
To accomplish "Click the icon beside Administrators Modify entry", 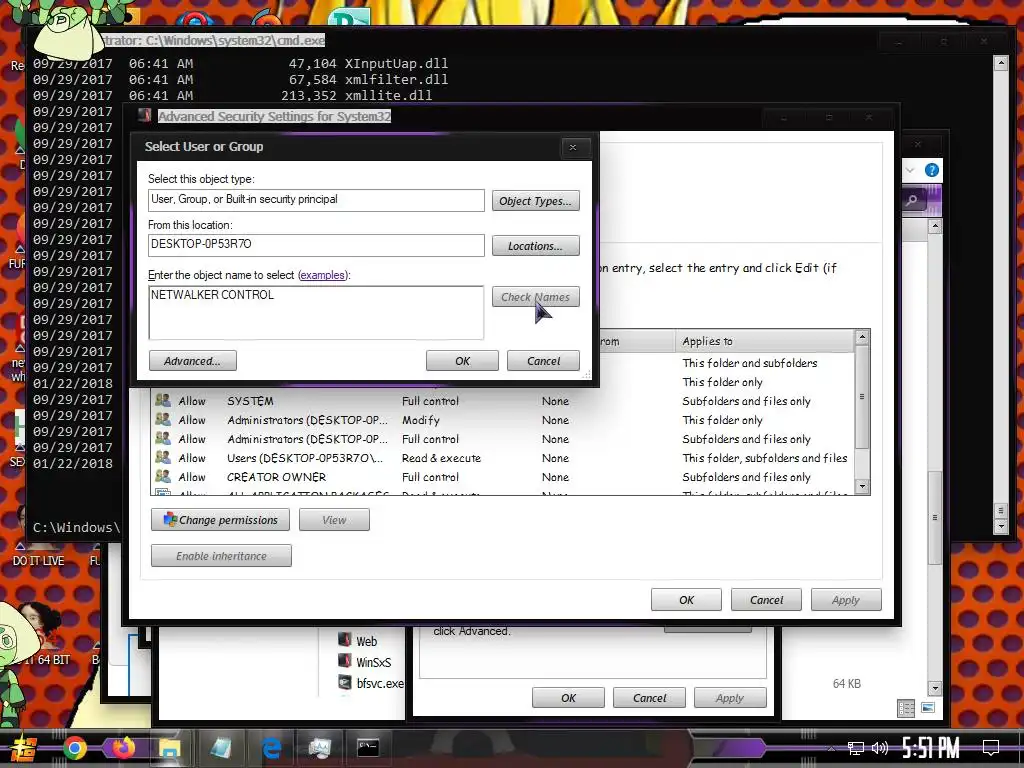I will point(163,419).
